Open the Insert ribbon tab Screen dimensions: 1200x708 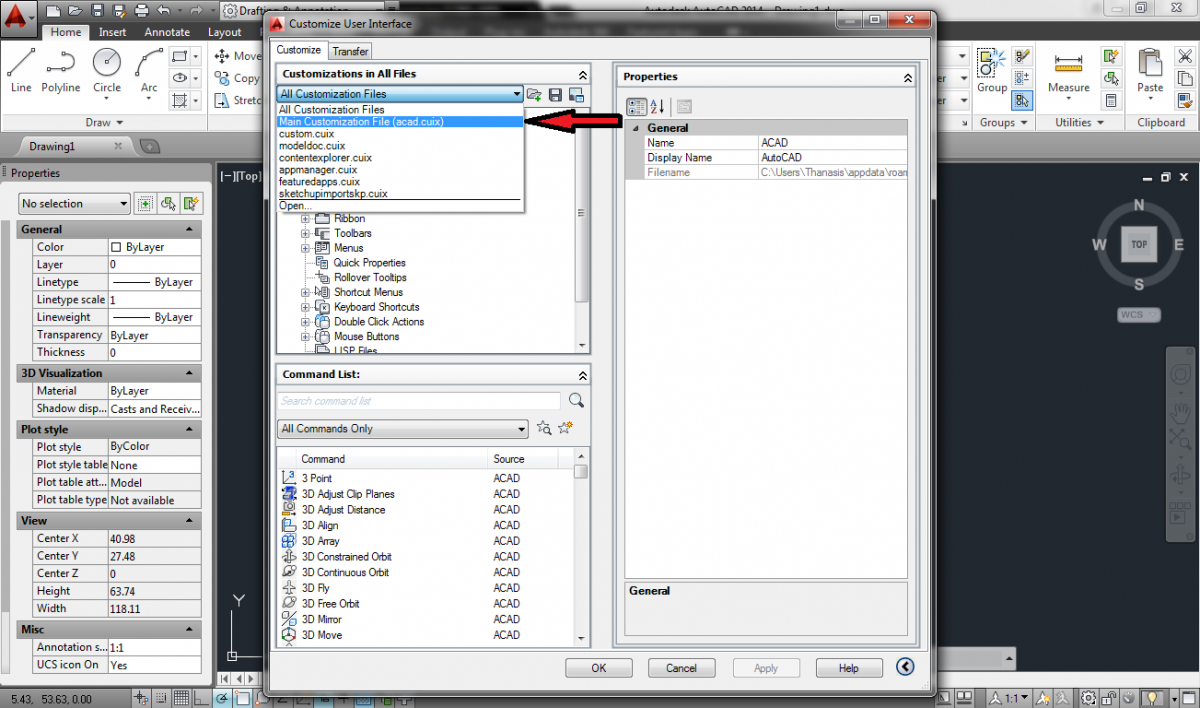112,32
